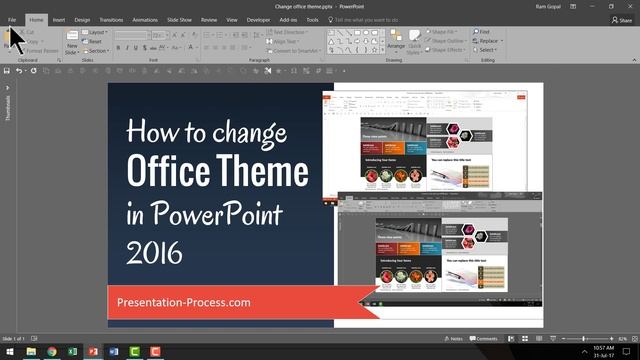
Task: Switch to the Review tab
Action: [209, 20]
